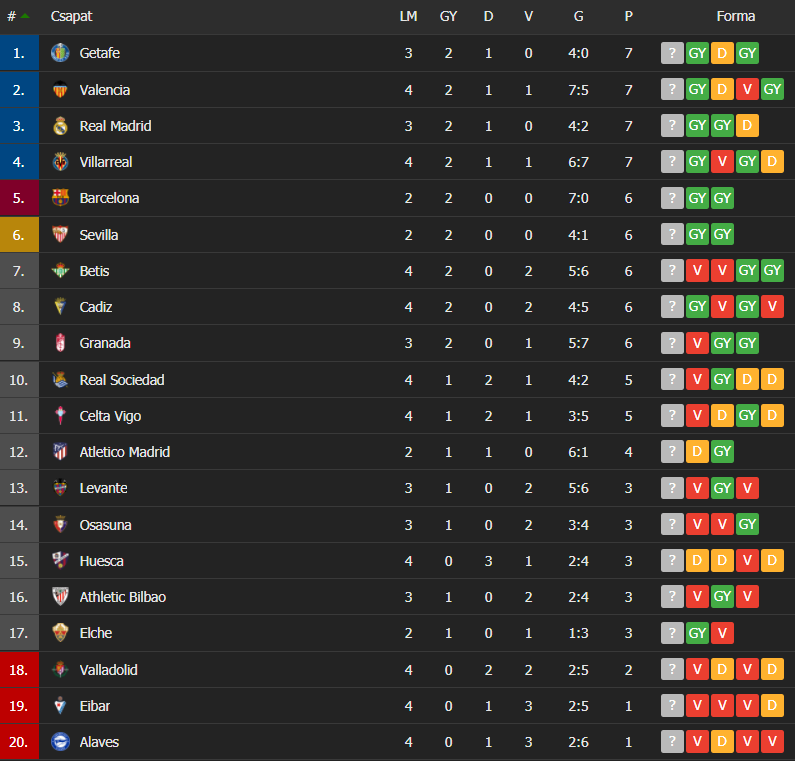Click the Barcelona club crest icon

[x=60, y=198]
